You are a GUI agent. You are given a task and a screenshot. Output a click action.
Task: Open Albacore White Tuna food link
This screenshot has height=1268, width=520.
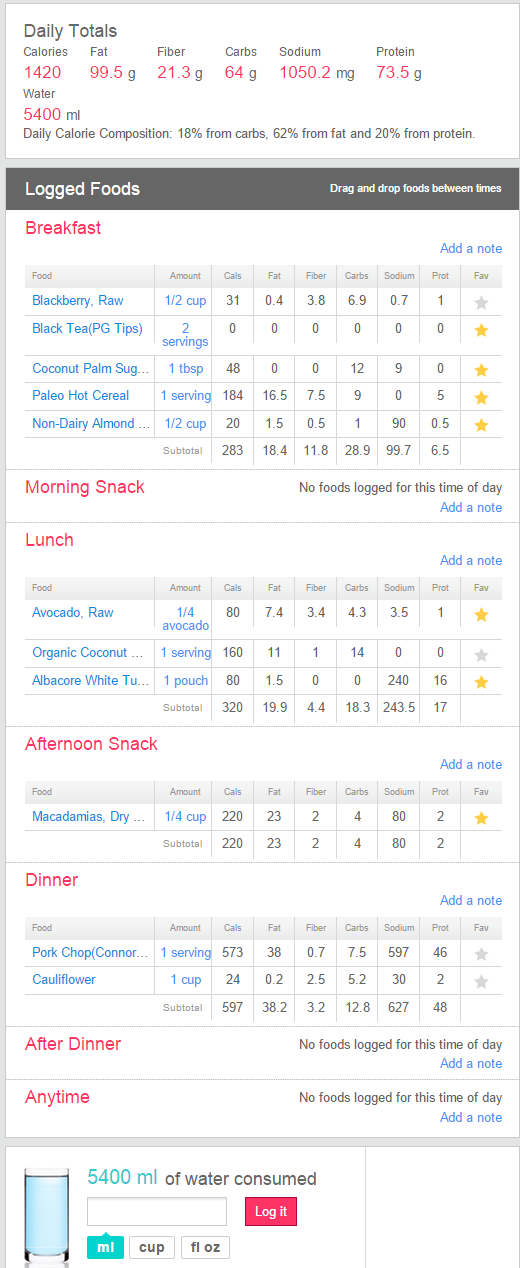point(90,680)
